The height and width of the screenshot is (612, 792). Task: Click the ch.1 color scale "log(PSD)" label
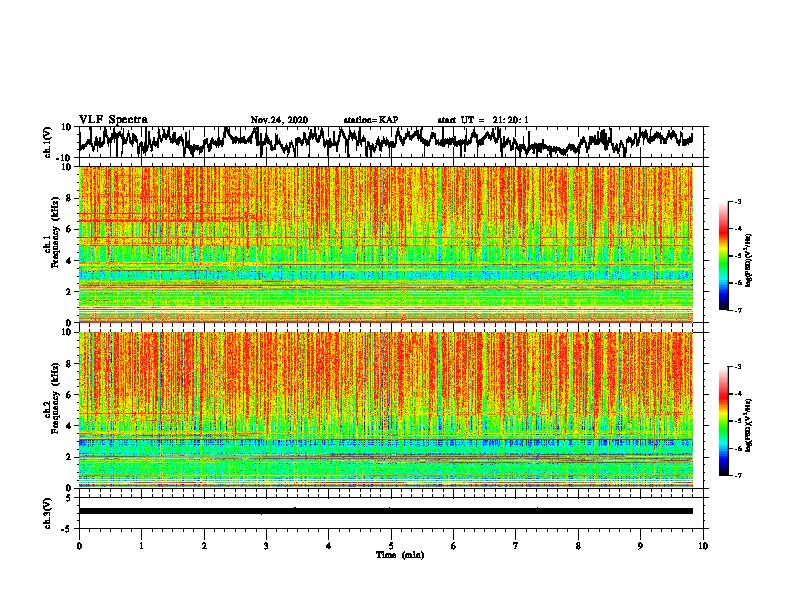749,260
